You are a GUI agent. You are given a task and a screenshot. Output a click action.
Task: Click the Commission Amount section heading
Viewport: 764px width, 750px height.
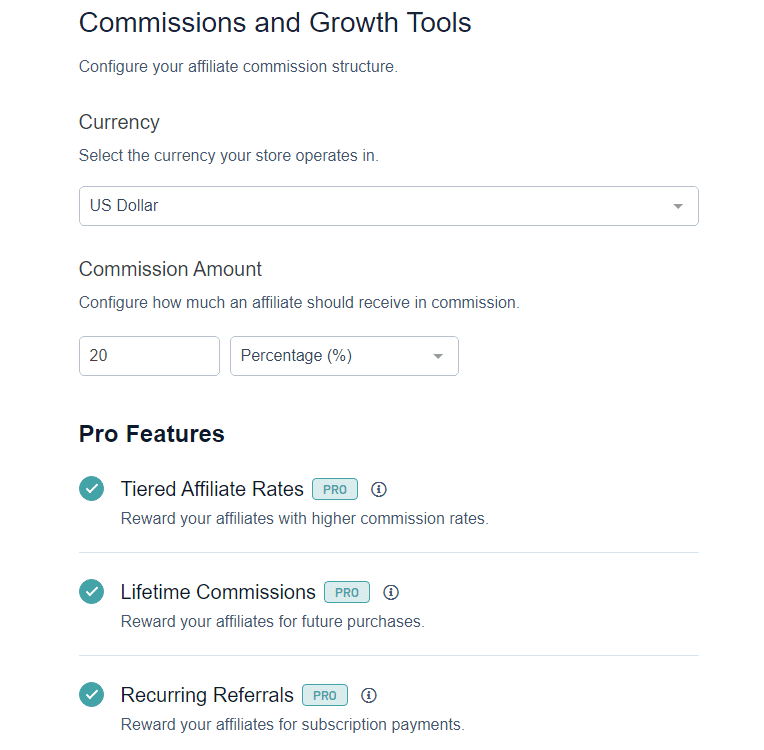coord(171,269)
